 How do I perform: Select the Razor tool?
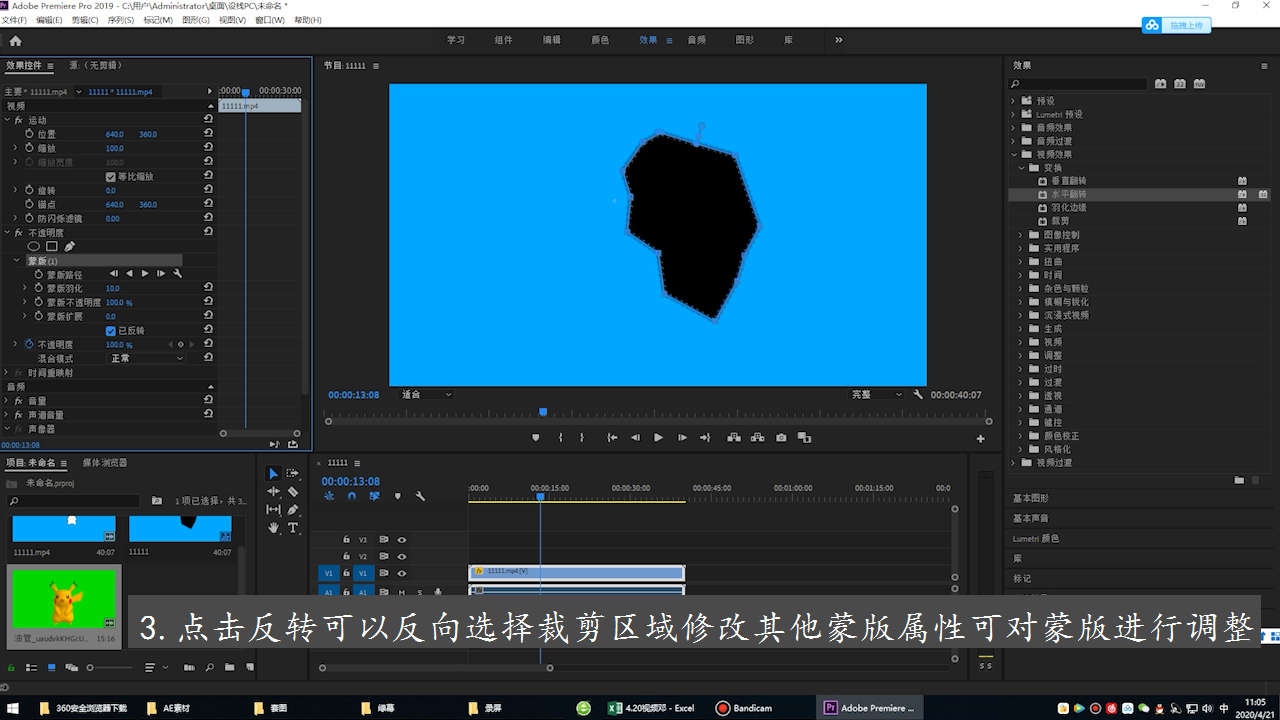tap(293, 491)
